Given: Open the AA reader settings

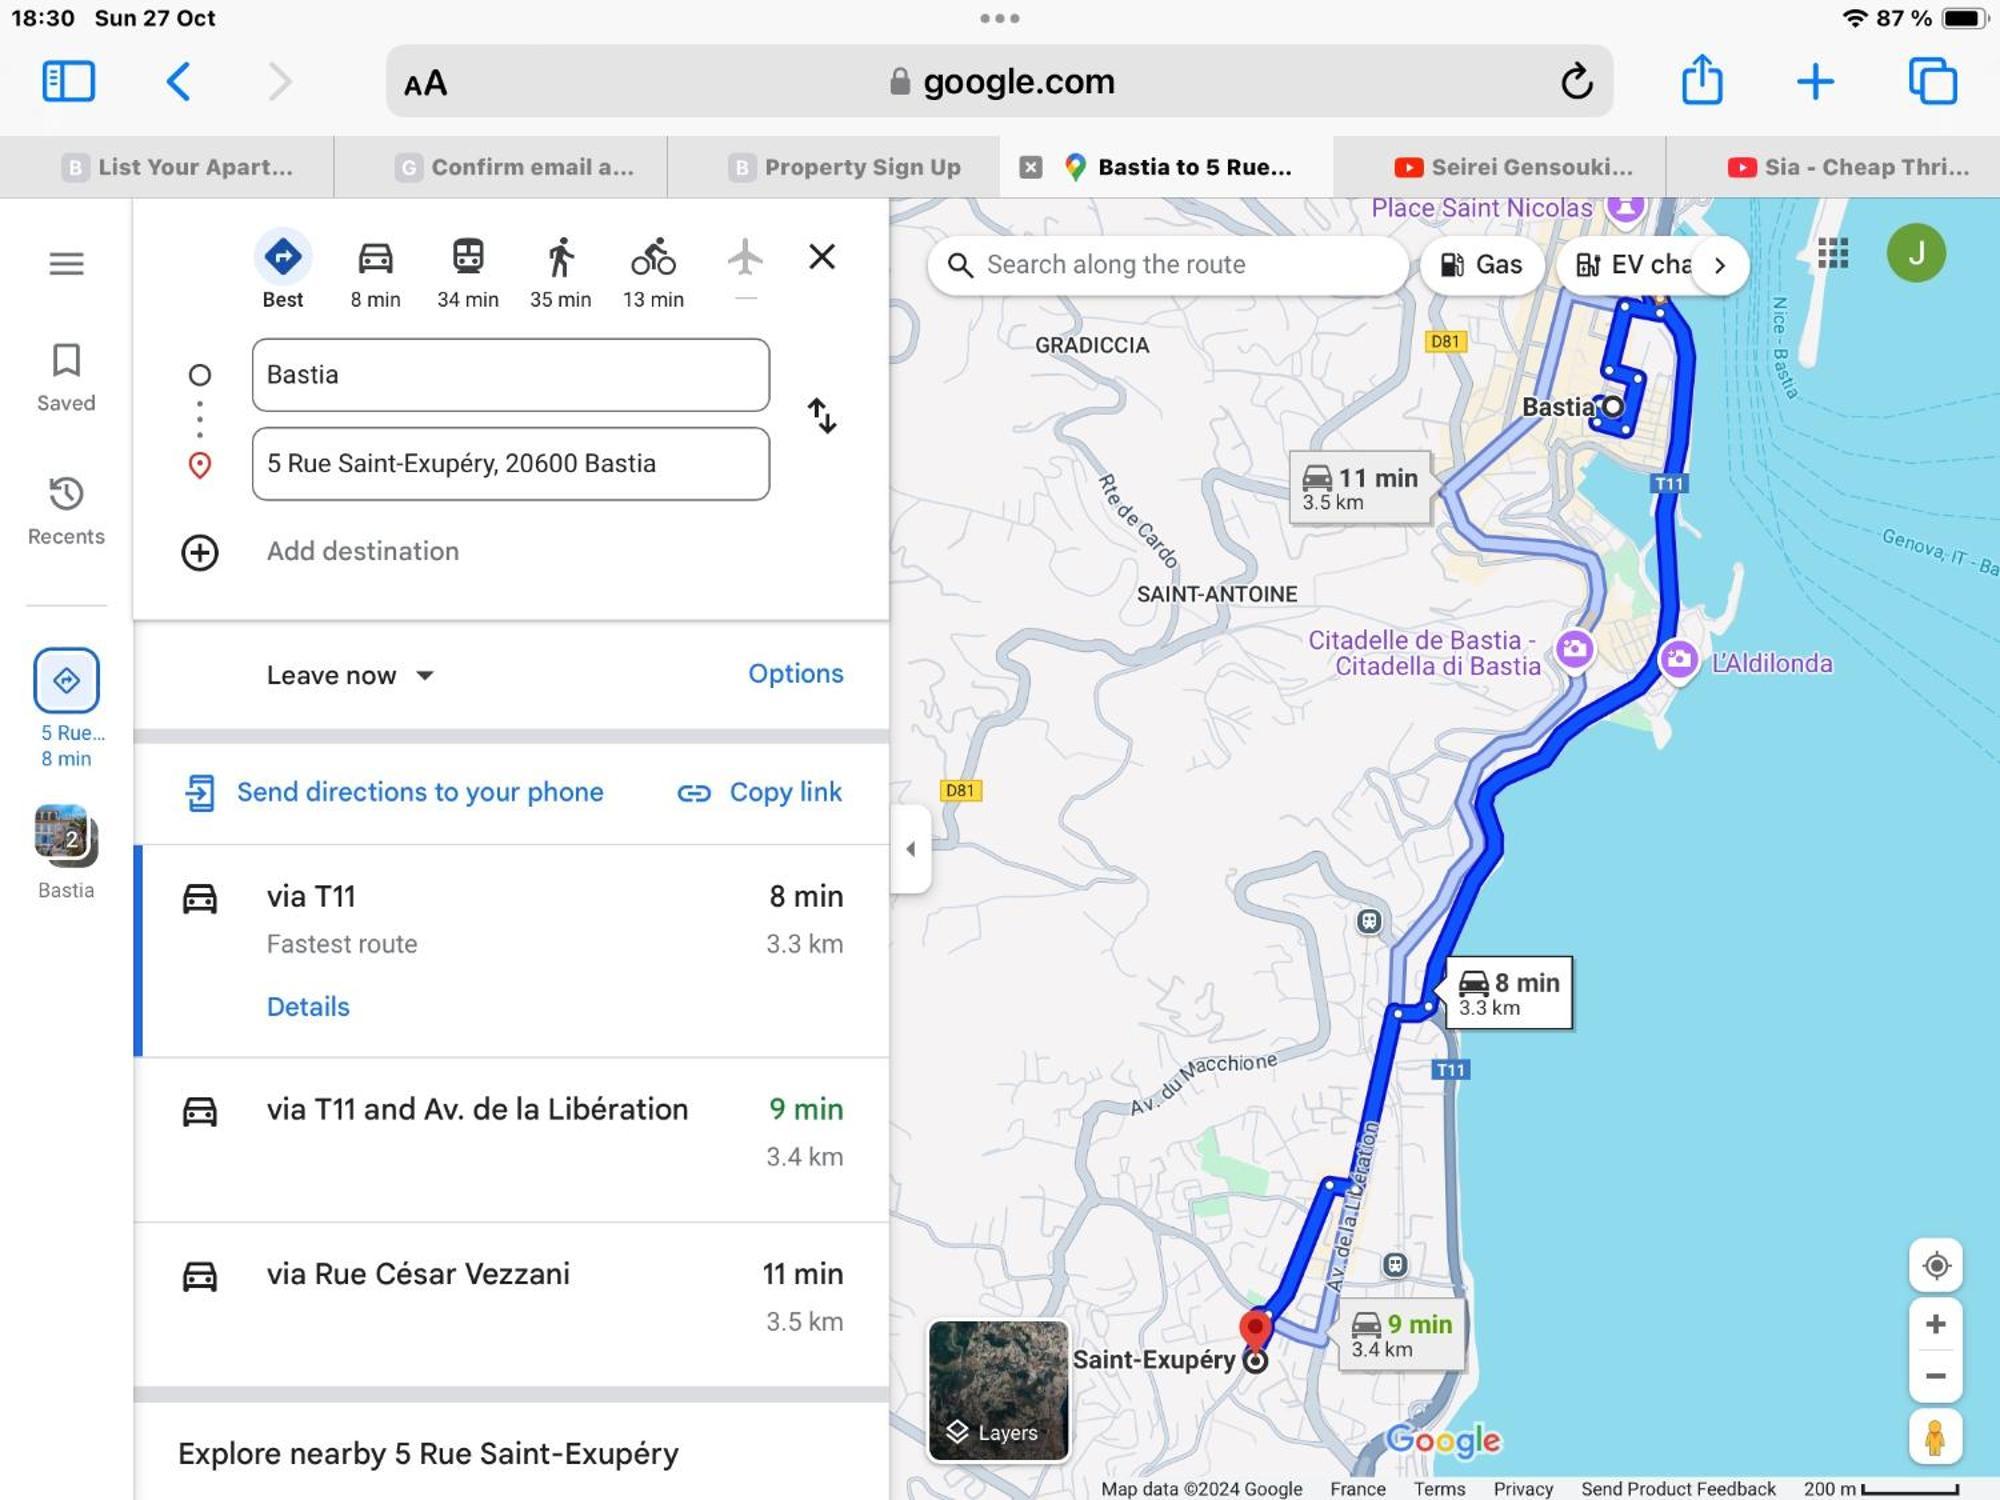Looking at the screenshot, I should [x=425, y=83].
